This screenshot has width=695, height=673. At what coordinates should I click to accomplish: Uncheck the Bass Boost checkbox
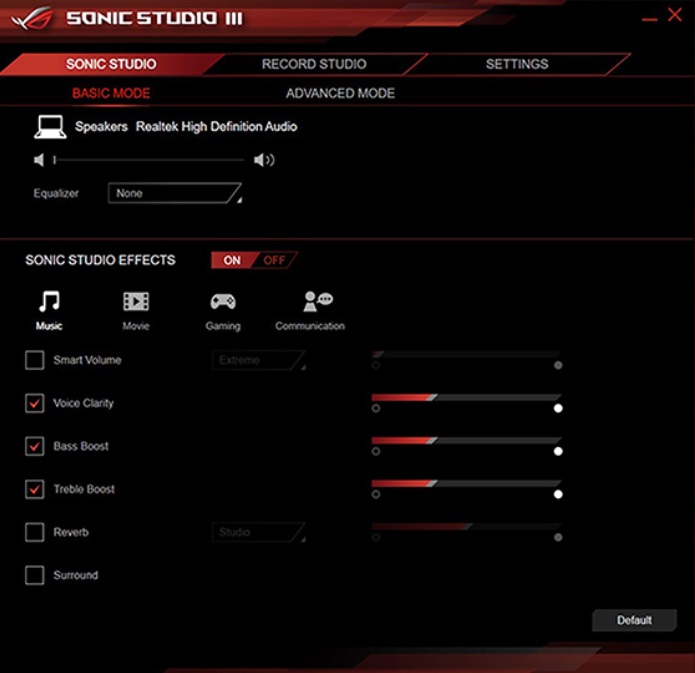click(35, 446)
